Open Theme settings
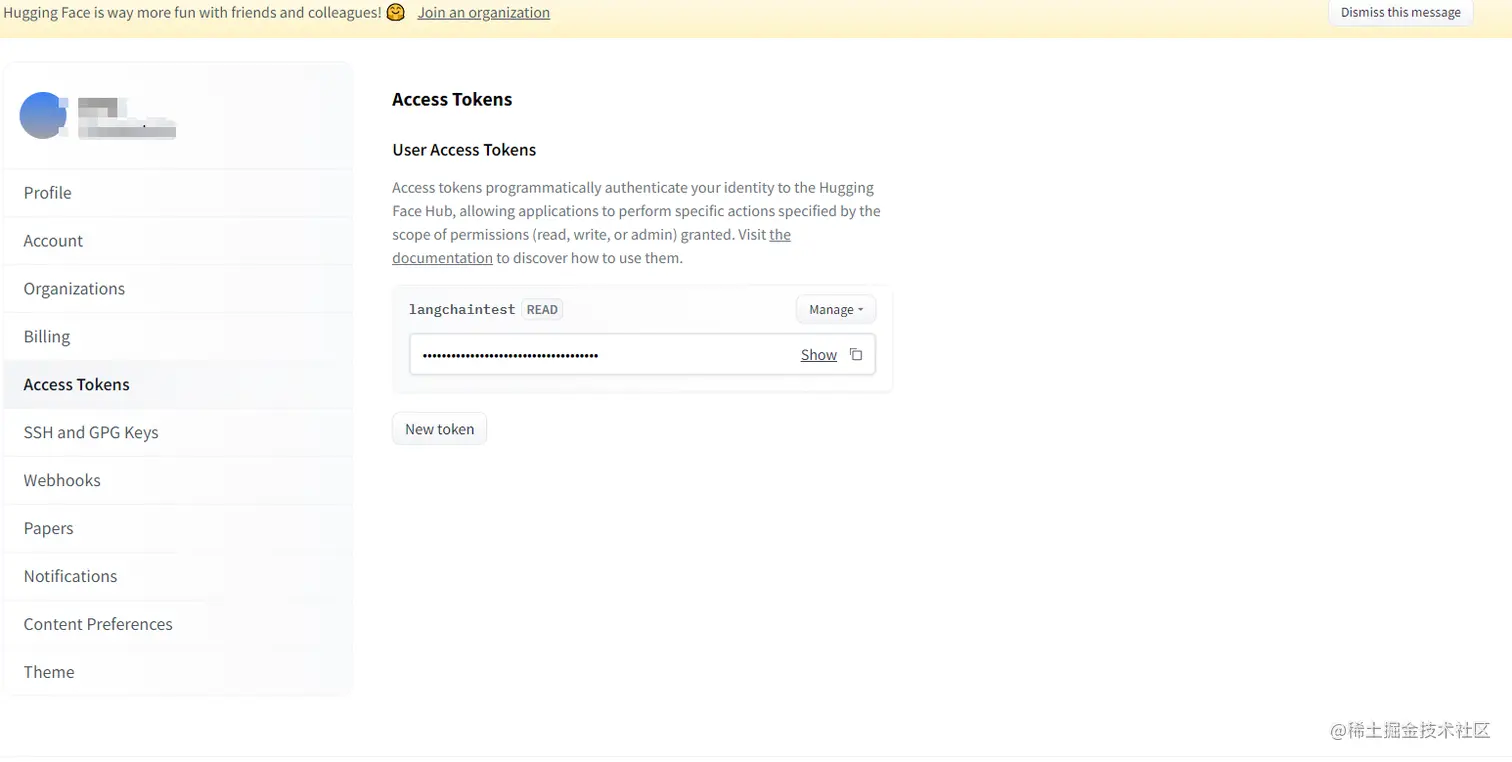This screenshot has height=762, width=1512. [49, 673]
